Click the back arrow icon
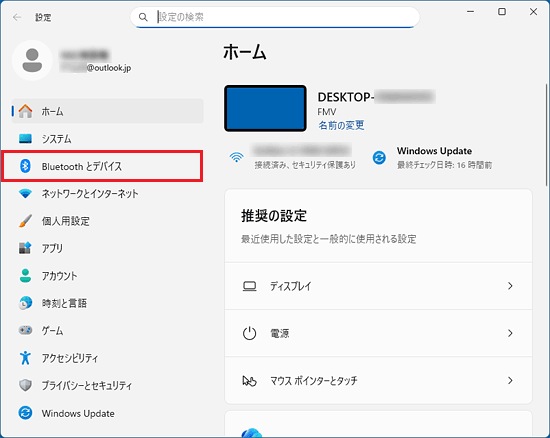Screen dimensions: 550x438 [17, 17]
